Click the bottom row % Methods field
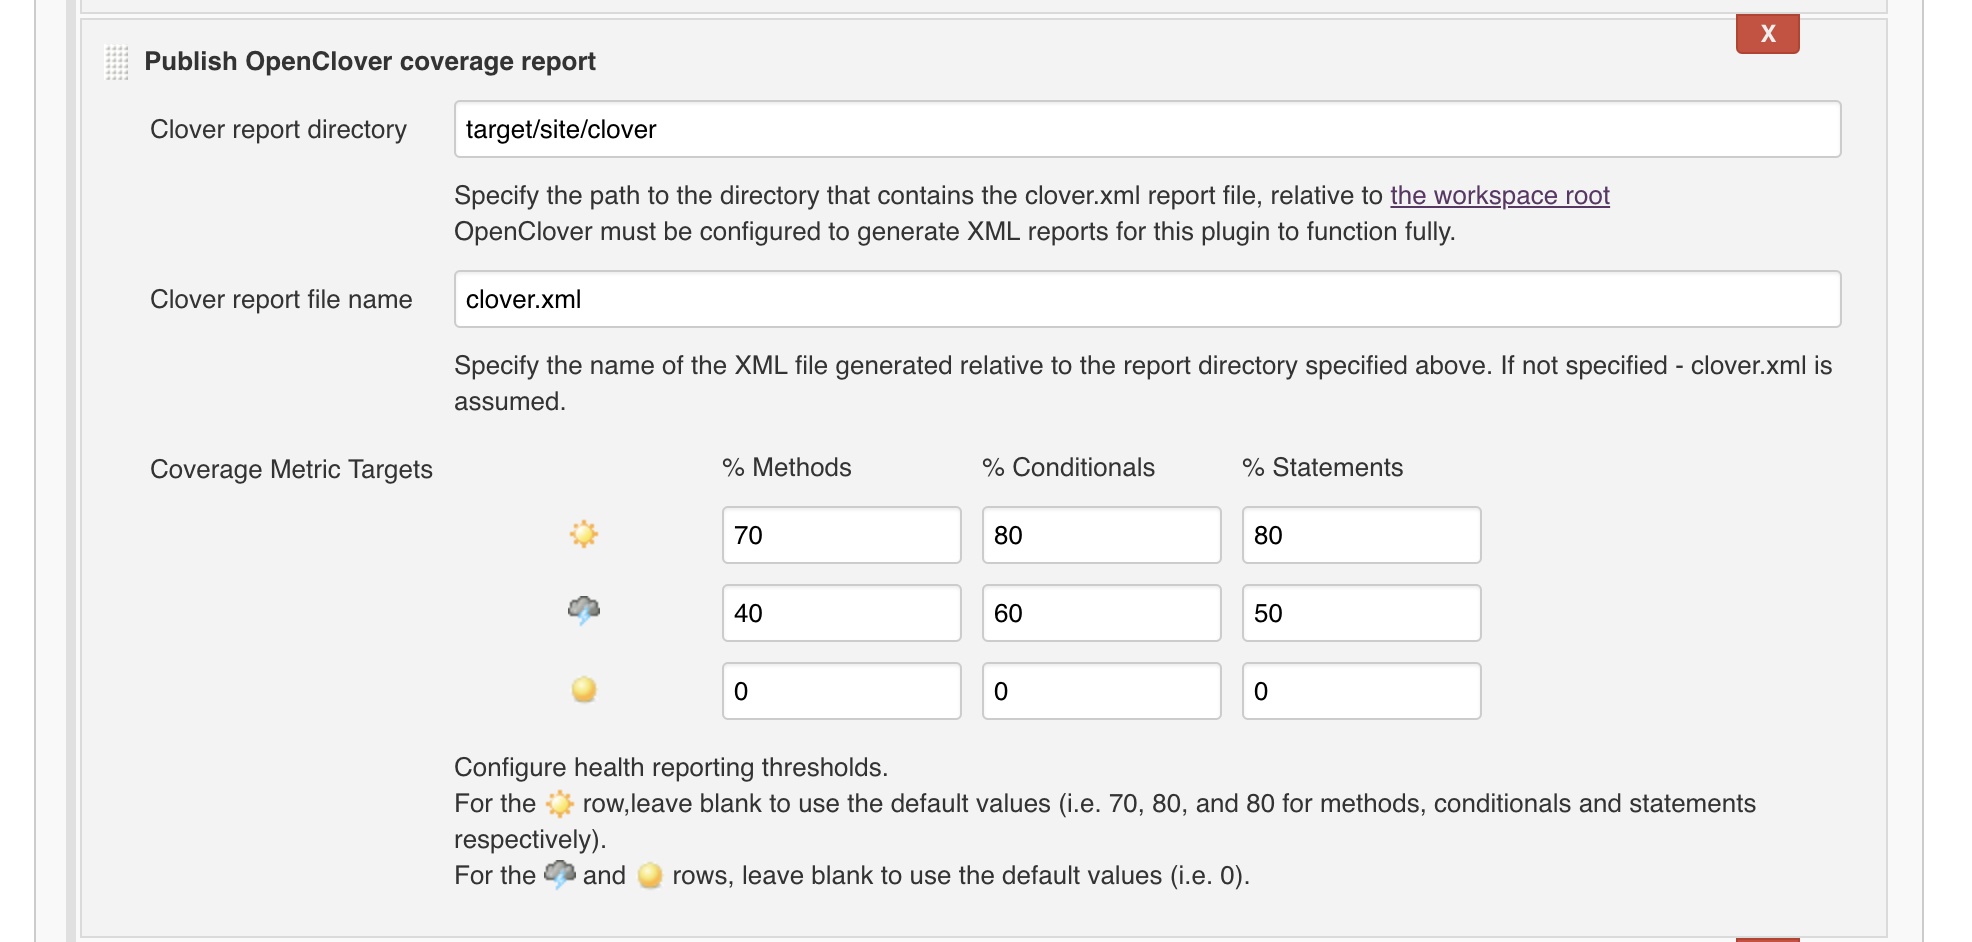 841,691
